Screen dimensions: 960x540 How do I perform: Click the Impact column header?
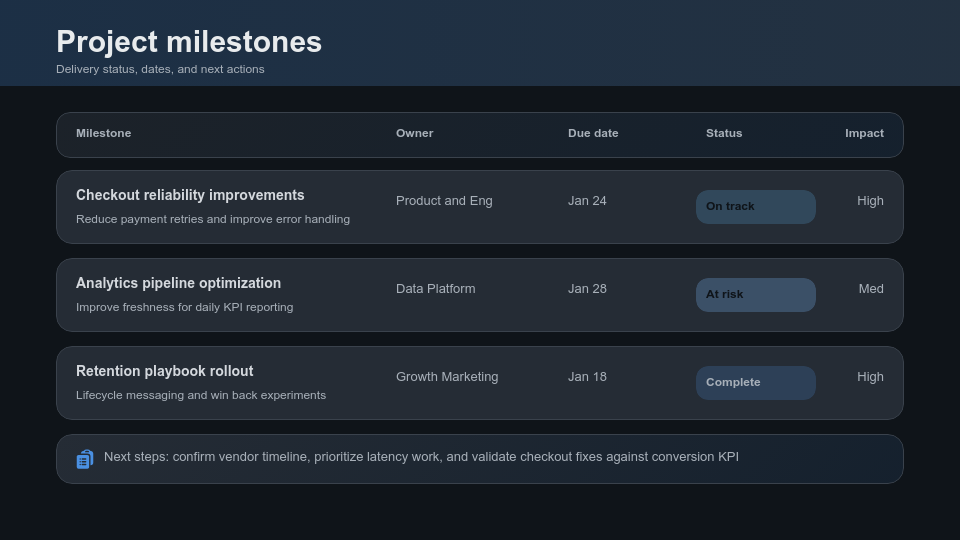pos(864,133)
